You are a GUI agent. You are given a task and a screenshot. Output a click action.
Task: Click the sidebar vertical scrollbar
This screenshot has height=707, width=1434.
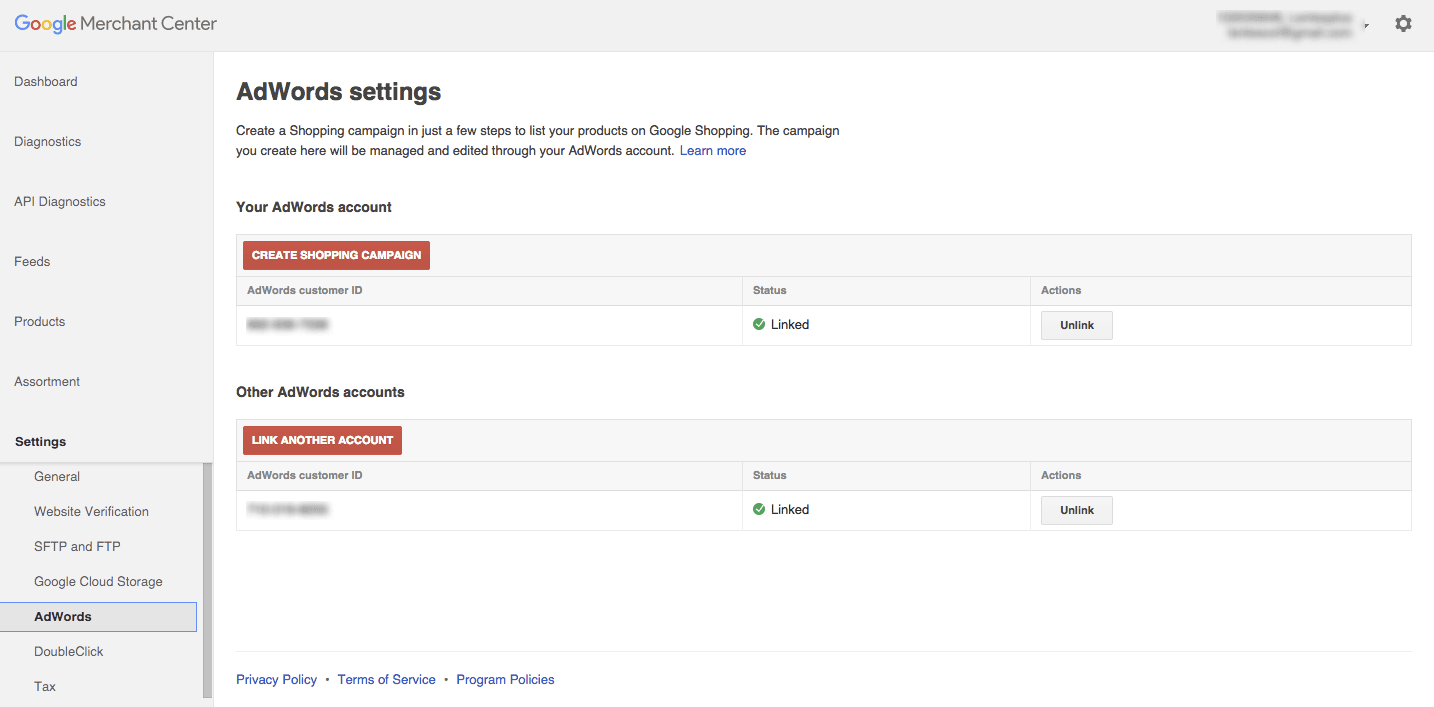pos(208,580)
